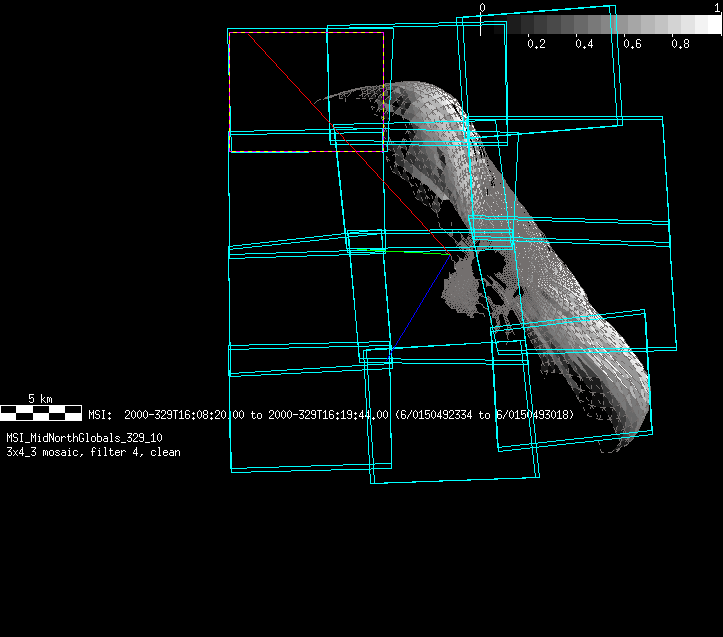Click the gray asteroid shape model
723x637 pixels.
coord(560,300)
